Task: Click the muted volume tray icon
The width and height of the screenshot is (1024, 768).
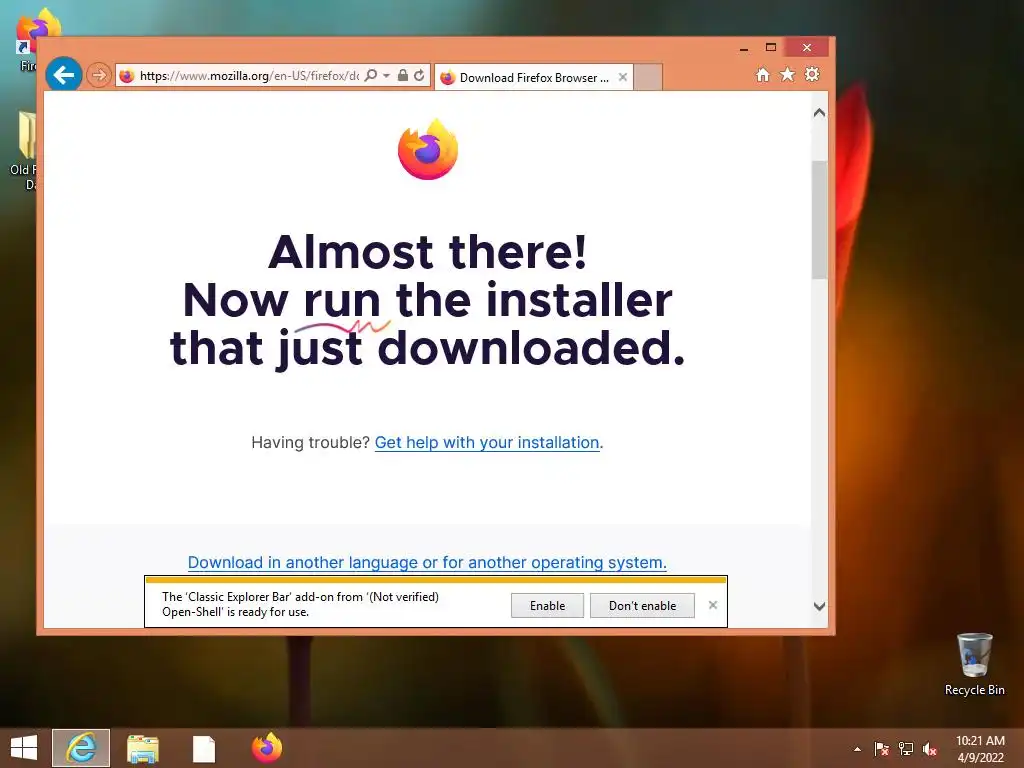Action: [x=930, y=749]
